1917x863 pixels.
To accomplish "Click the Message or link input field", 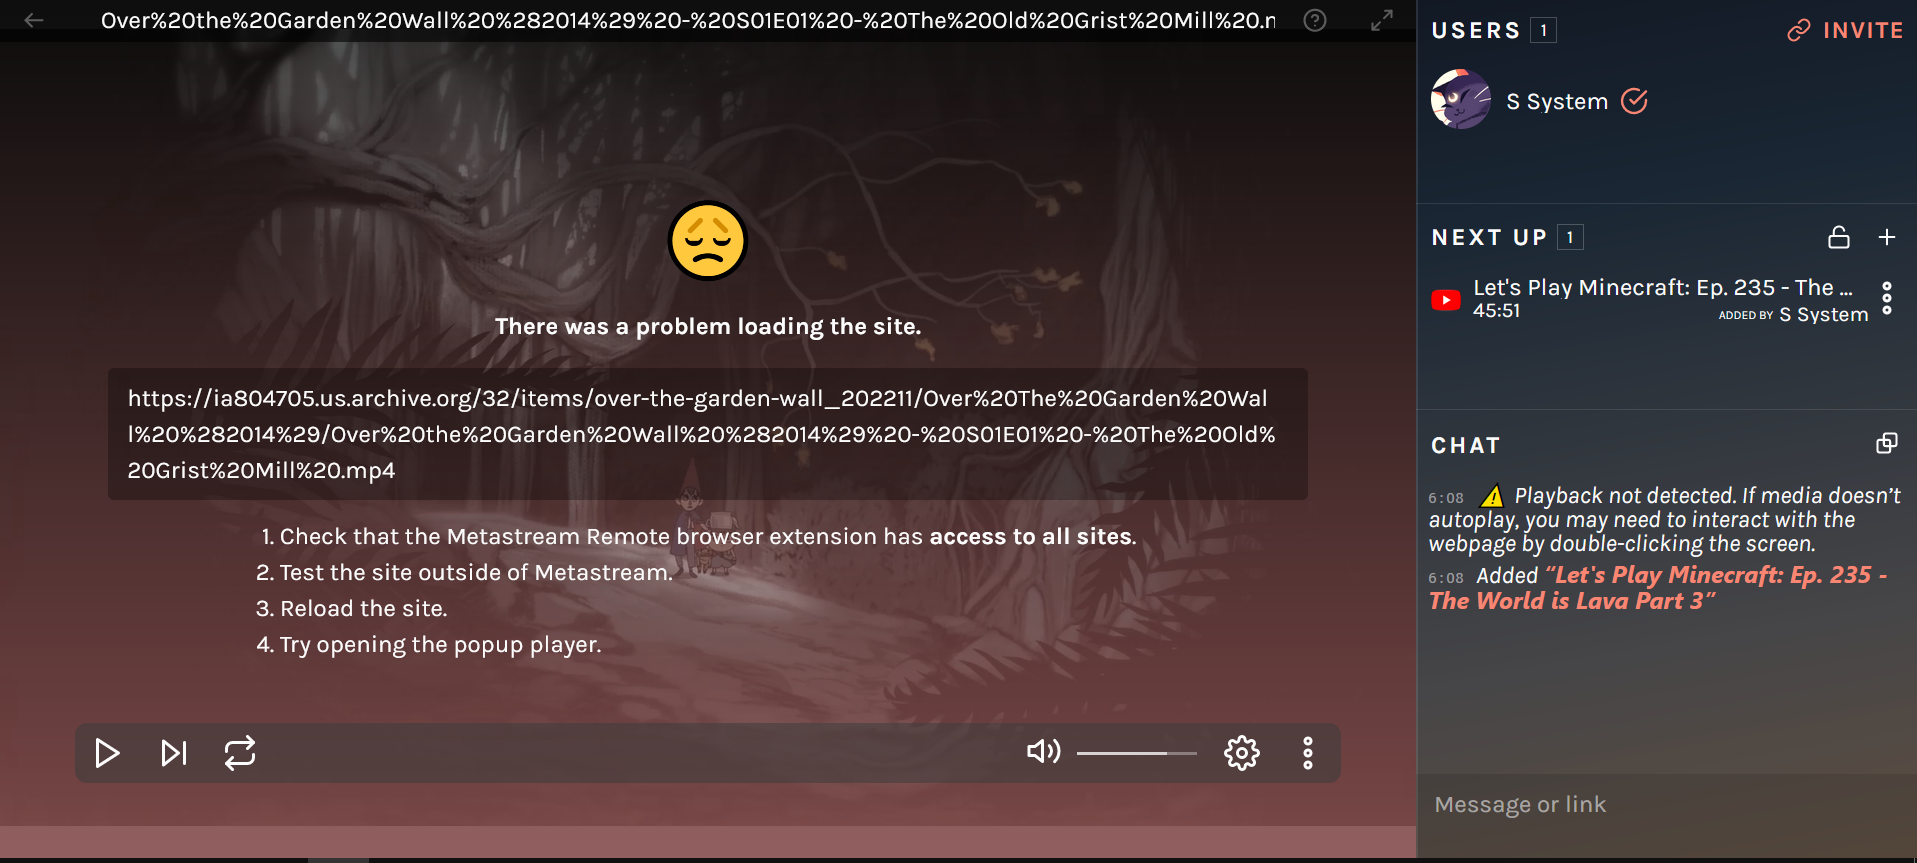I will (1667, 804).
